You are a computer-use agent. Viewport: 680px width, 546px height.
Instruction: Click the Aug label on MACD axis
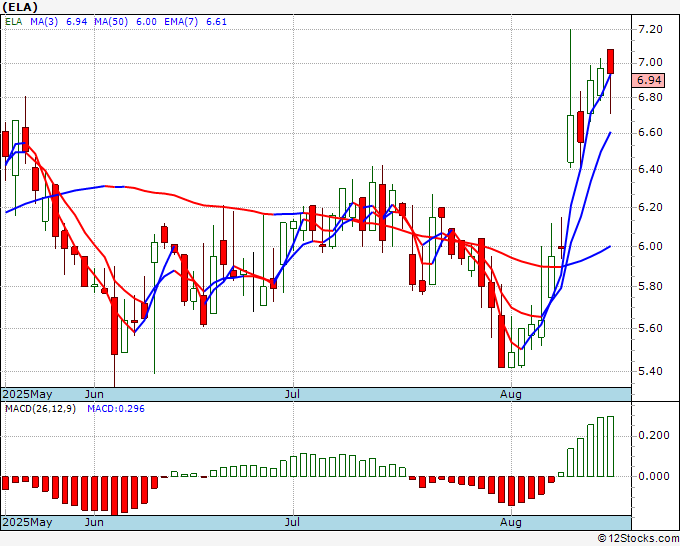[x=510, y=522]
